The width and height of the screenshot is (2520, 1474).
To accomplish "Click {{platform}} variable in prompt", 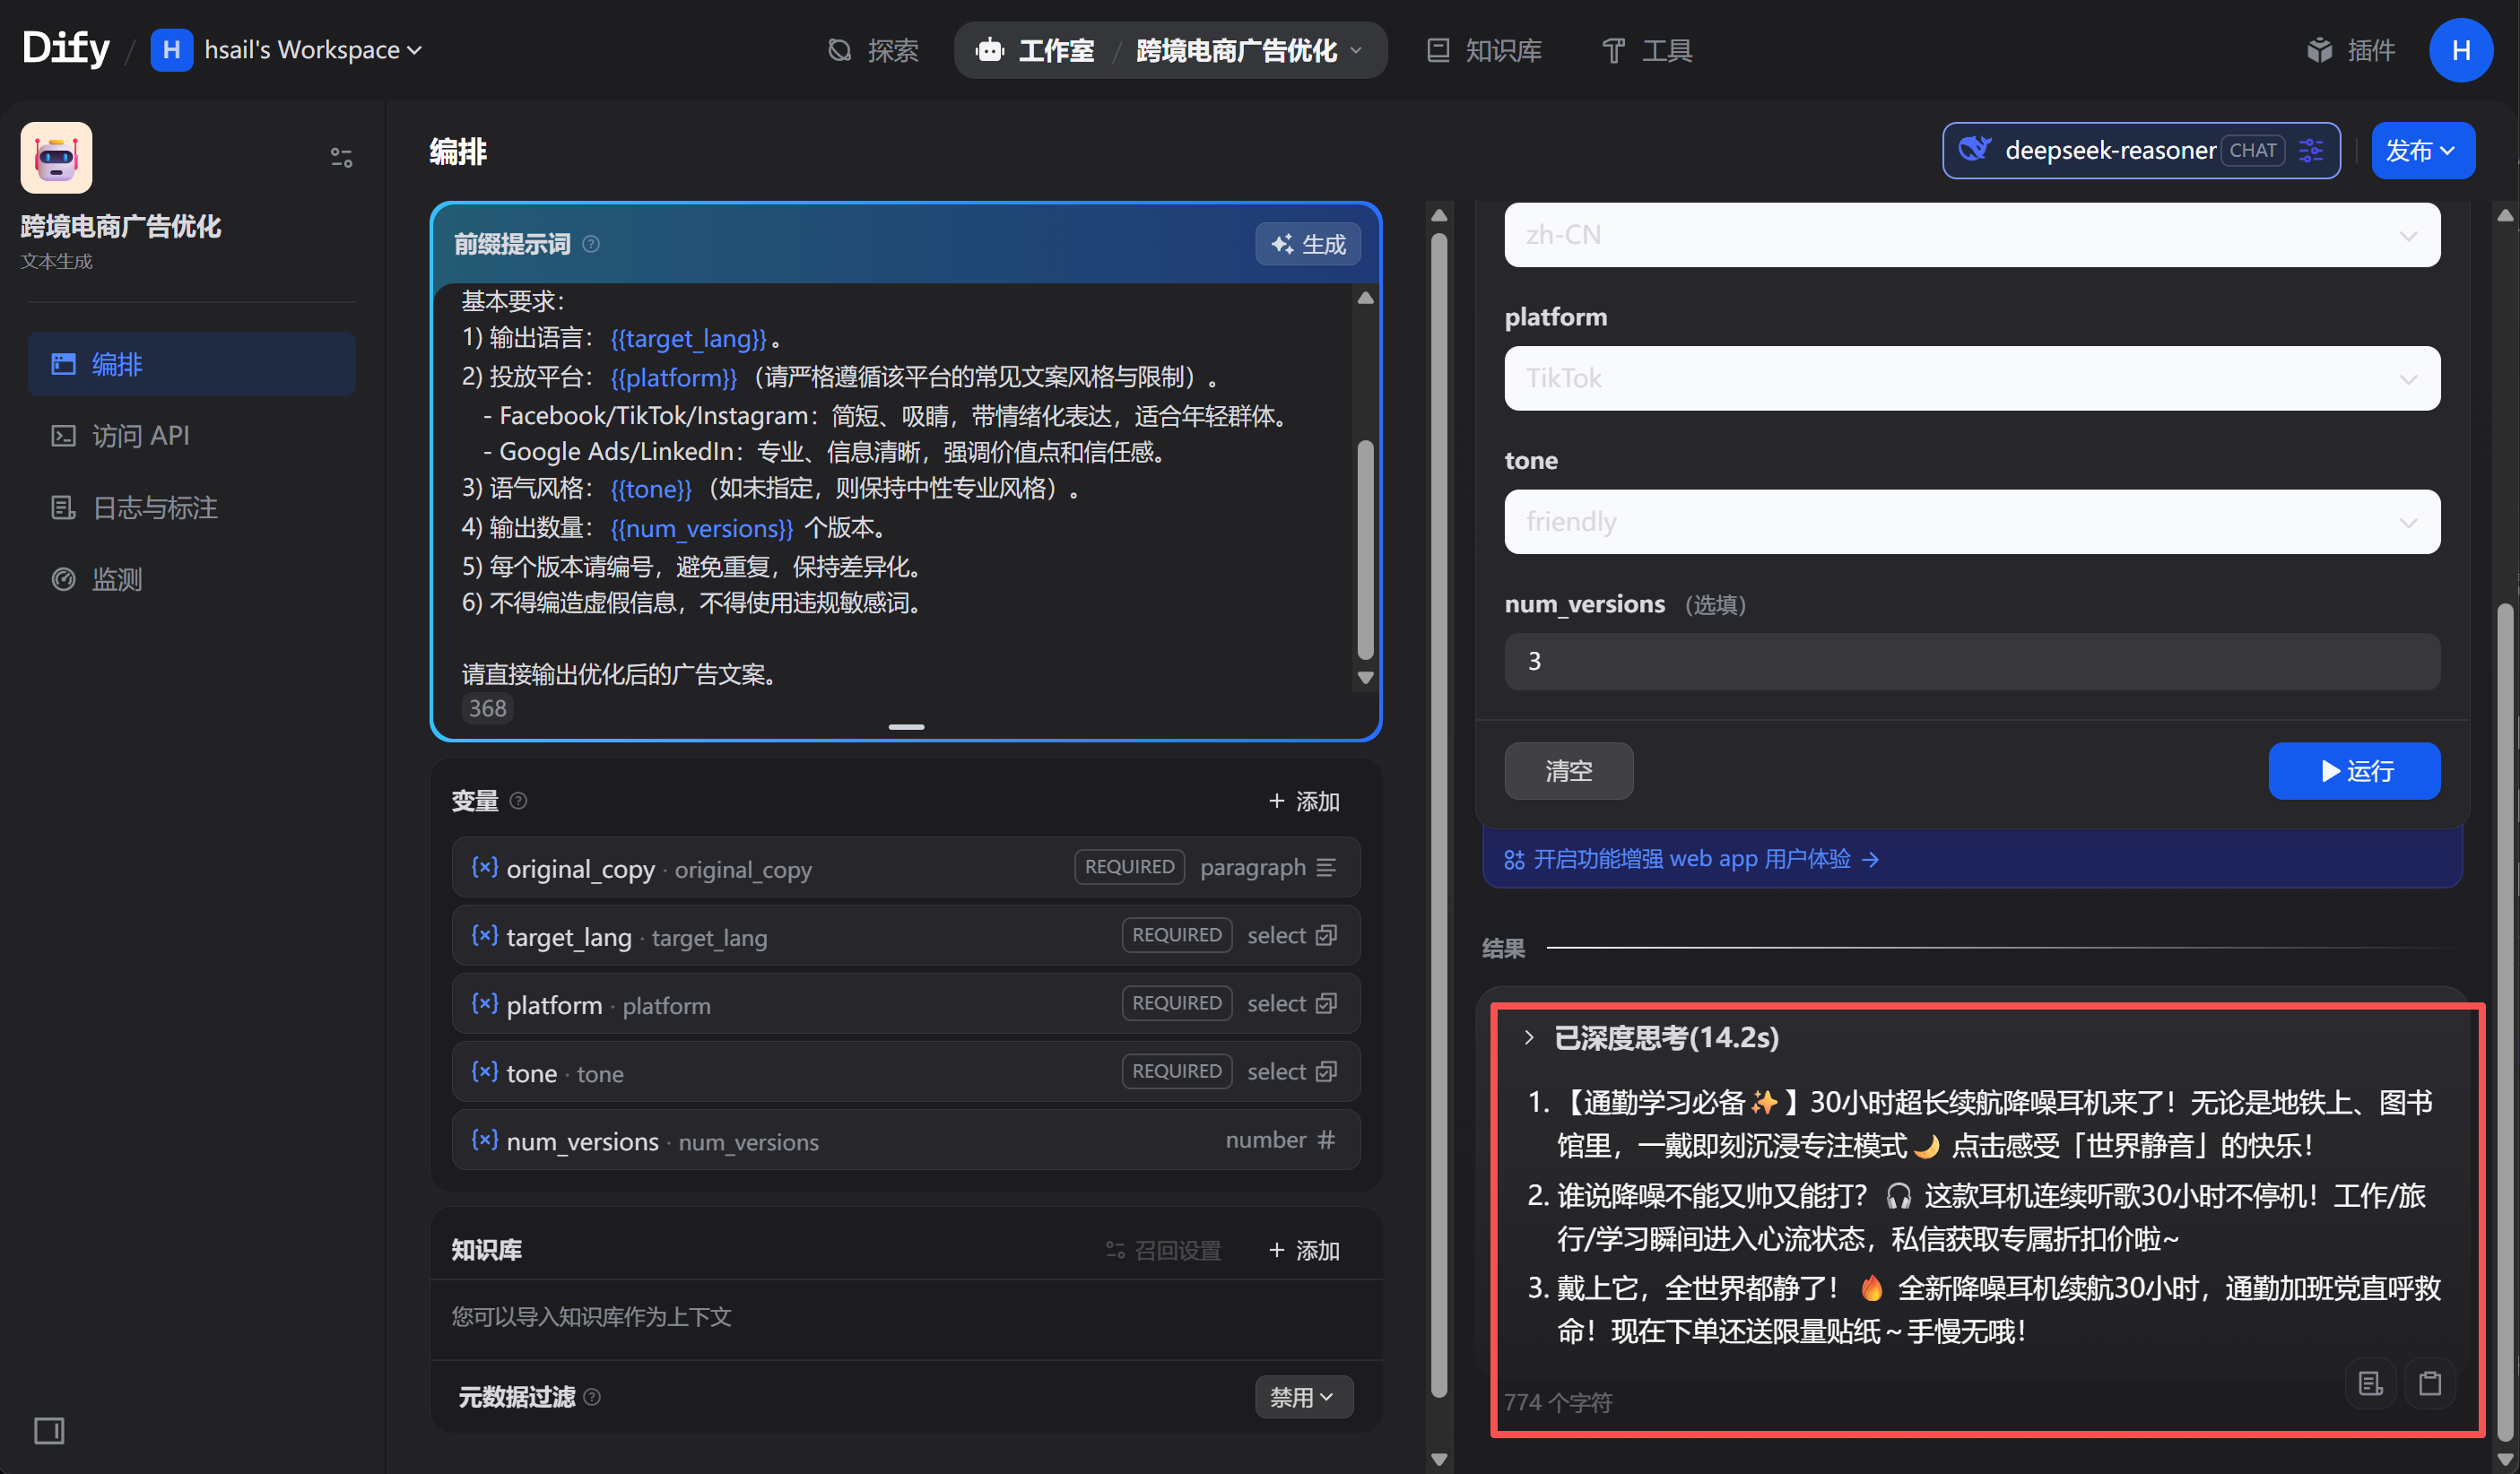I will (674, 377).
